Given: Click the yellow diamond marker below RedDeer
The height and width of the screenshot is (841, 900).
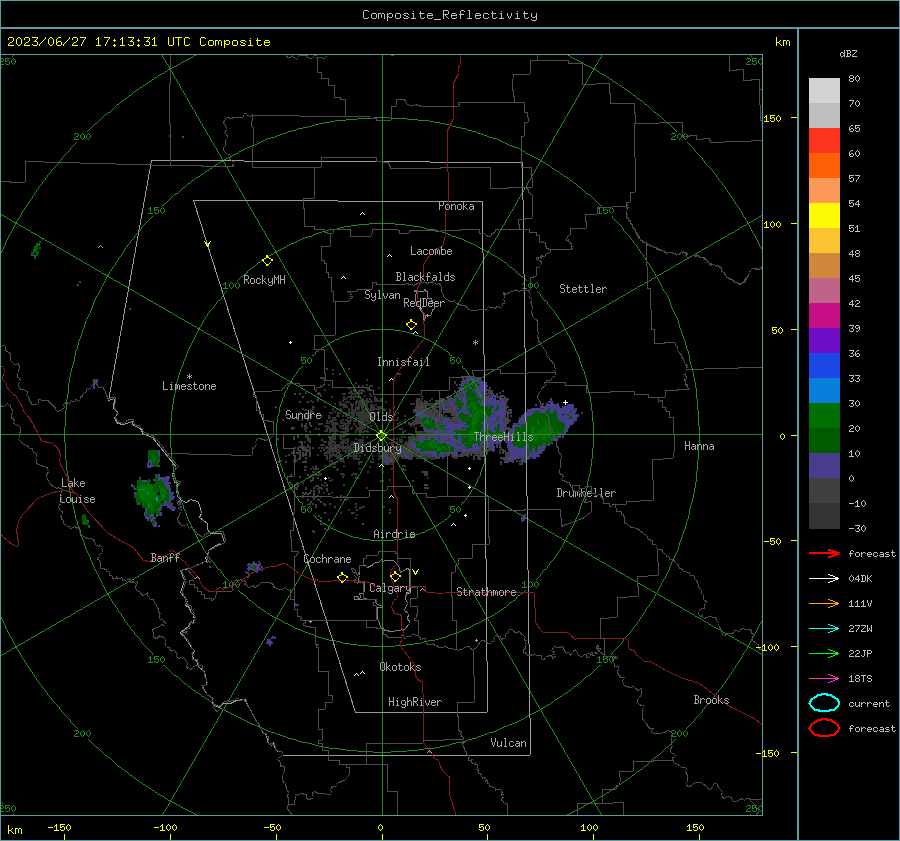Looking at the screenshot, I should (412, 325).
